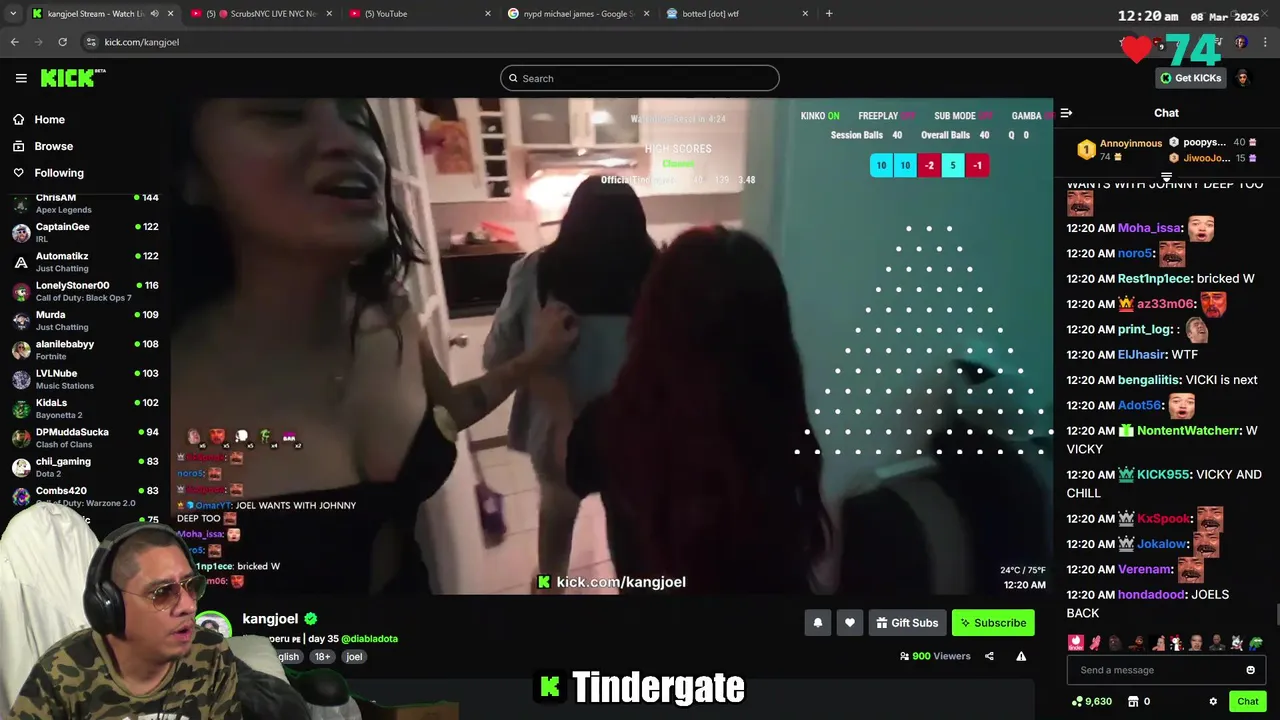Screen dimensions: 1280x720
Task: Share the stream via the share icon
Action: (x=989, y=656)
